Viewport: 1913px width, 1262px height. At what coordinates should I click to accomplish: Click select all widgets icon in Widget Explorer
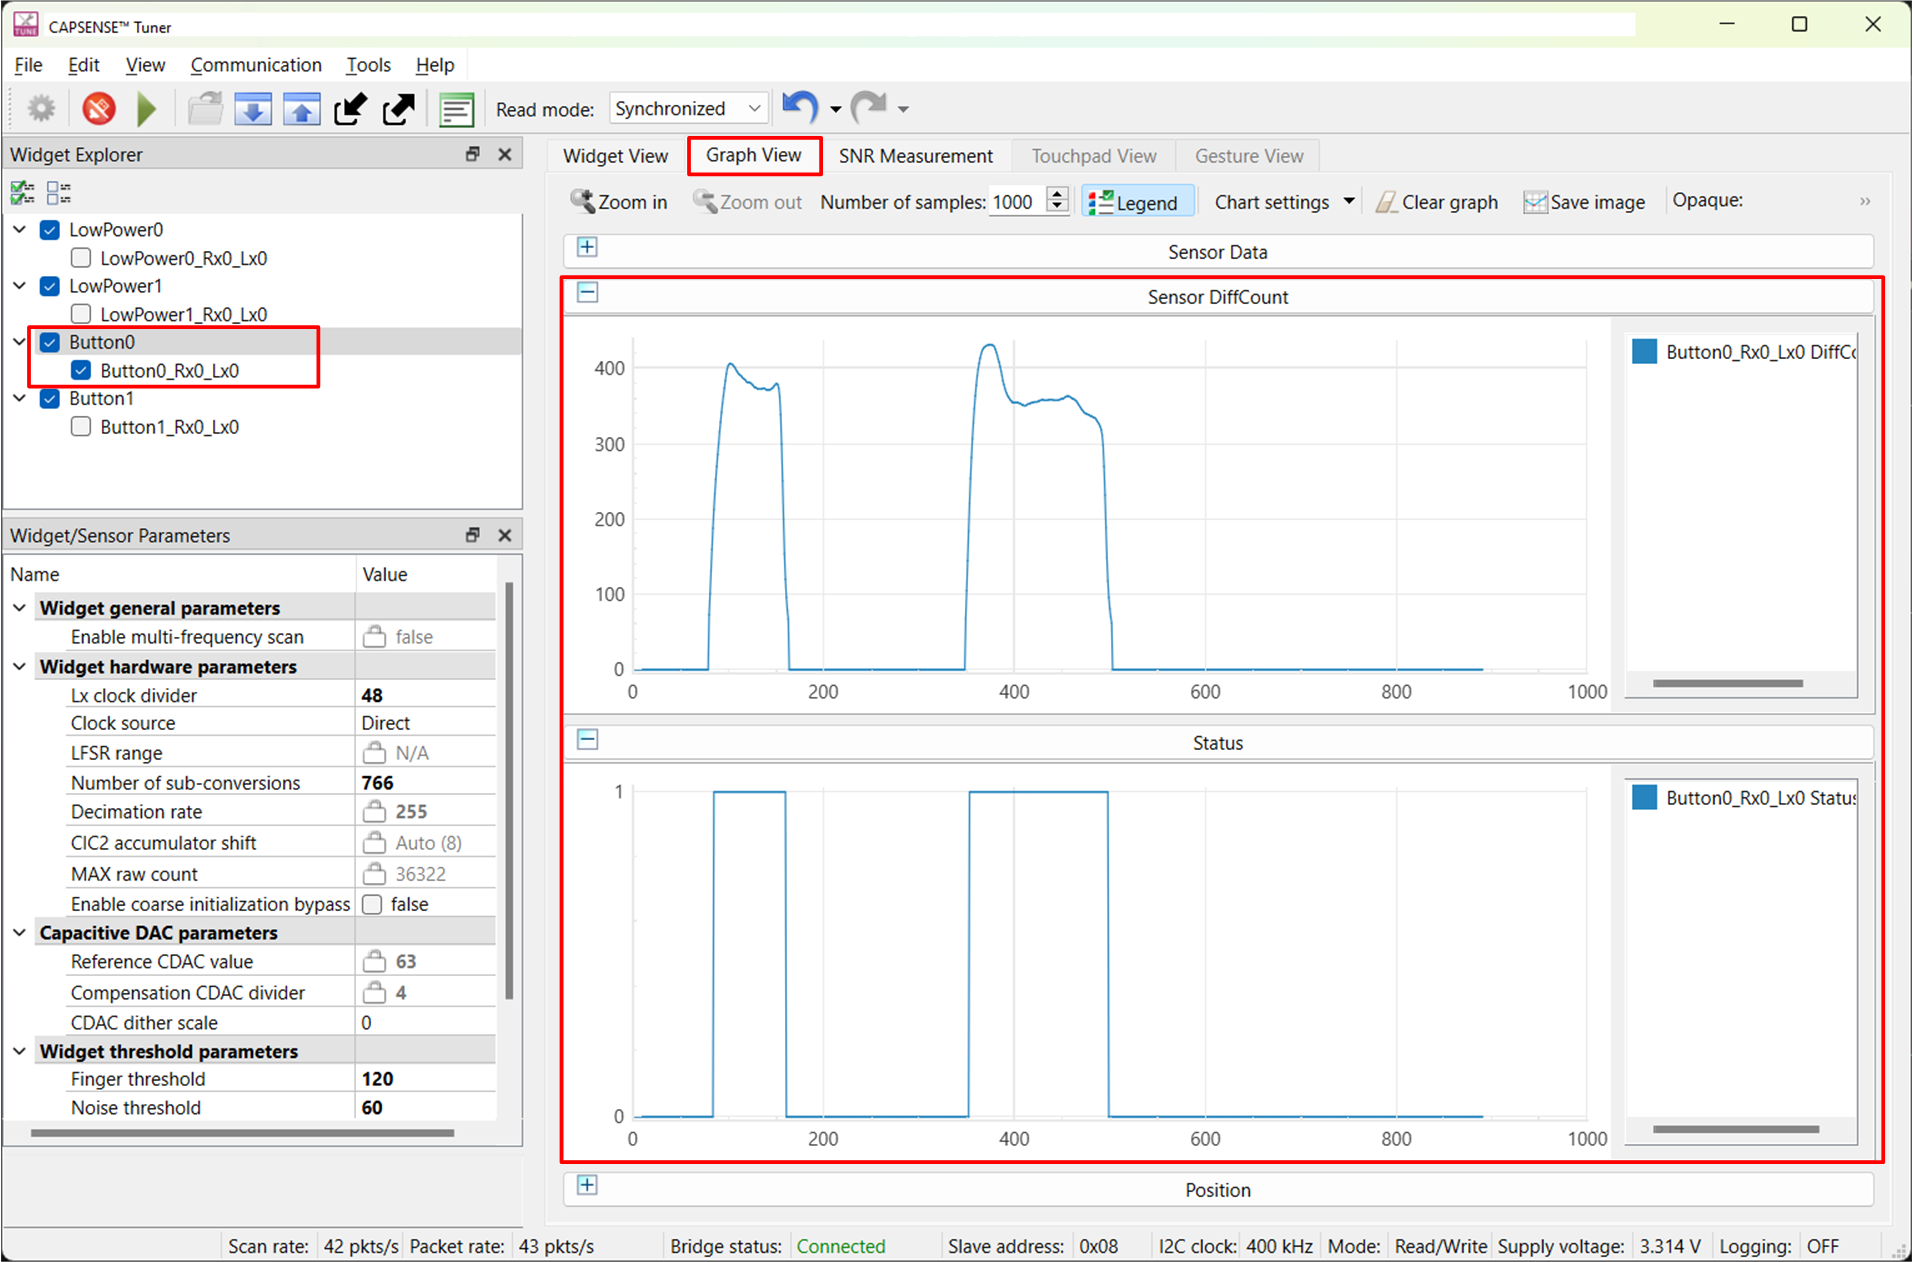(23, 192)
